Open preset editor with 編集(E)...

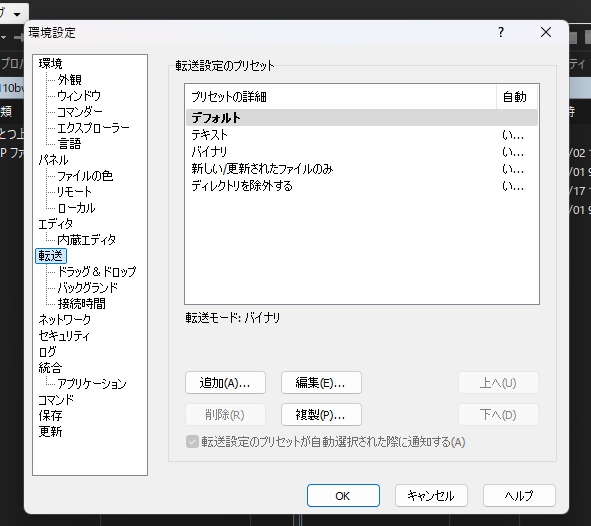(x=321, y=383)
